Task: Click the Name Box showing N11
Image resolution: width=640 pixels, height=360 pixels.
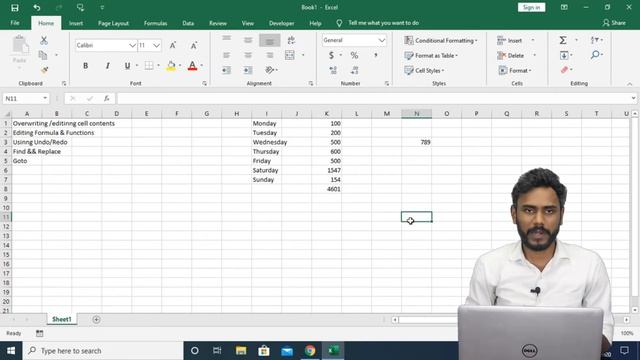Action: pyautogui.click(x=26, y=98)
